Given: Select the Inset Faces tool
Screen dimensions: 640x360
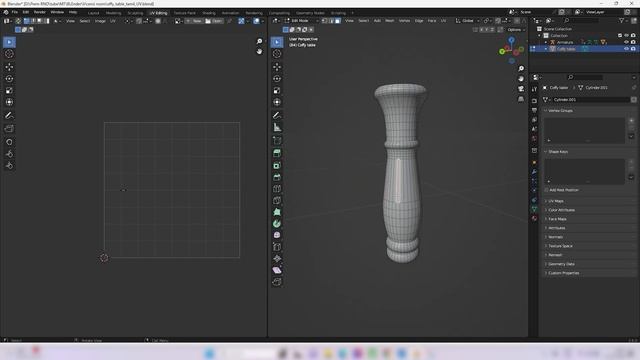Looking at the screenshot, I should pos(277,165).
